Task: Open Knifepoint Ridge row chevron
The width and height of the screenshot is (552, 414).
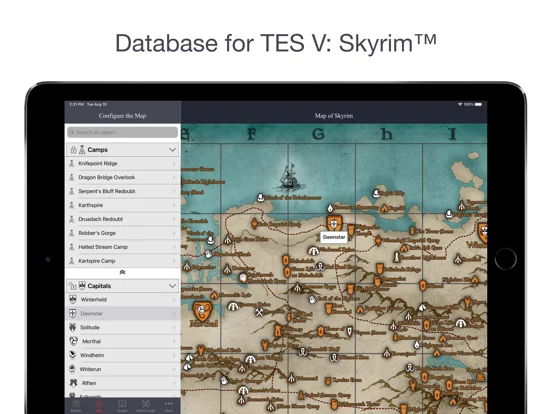Action: pos(174,163)
